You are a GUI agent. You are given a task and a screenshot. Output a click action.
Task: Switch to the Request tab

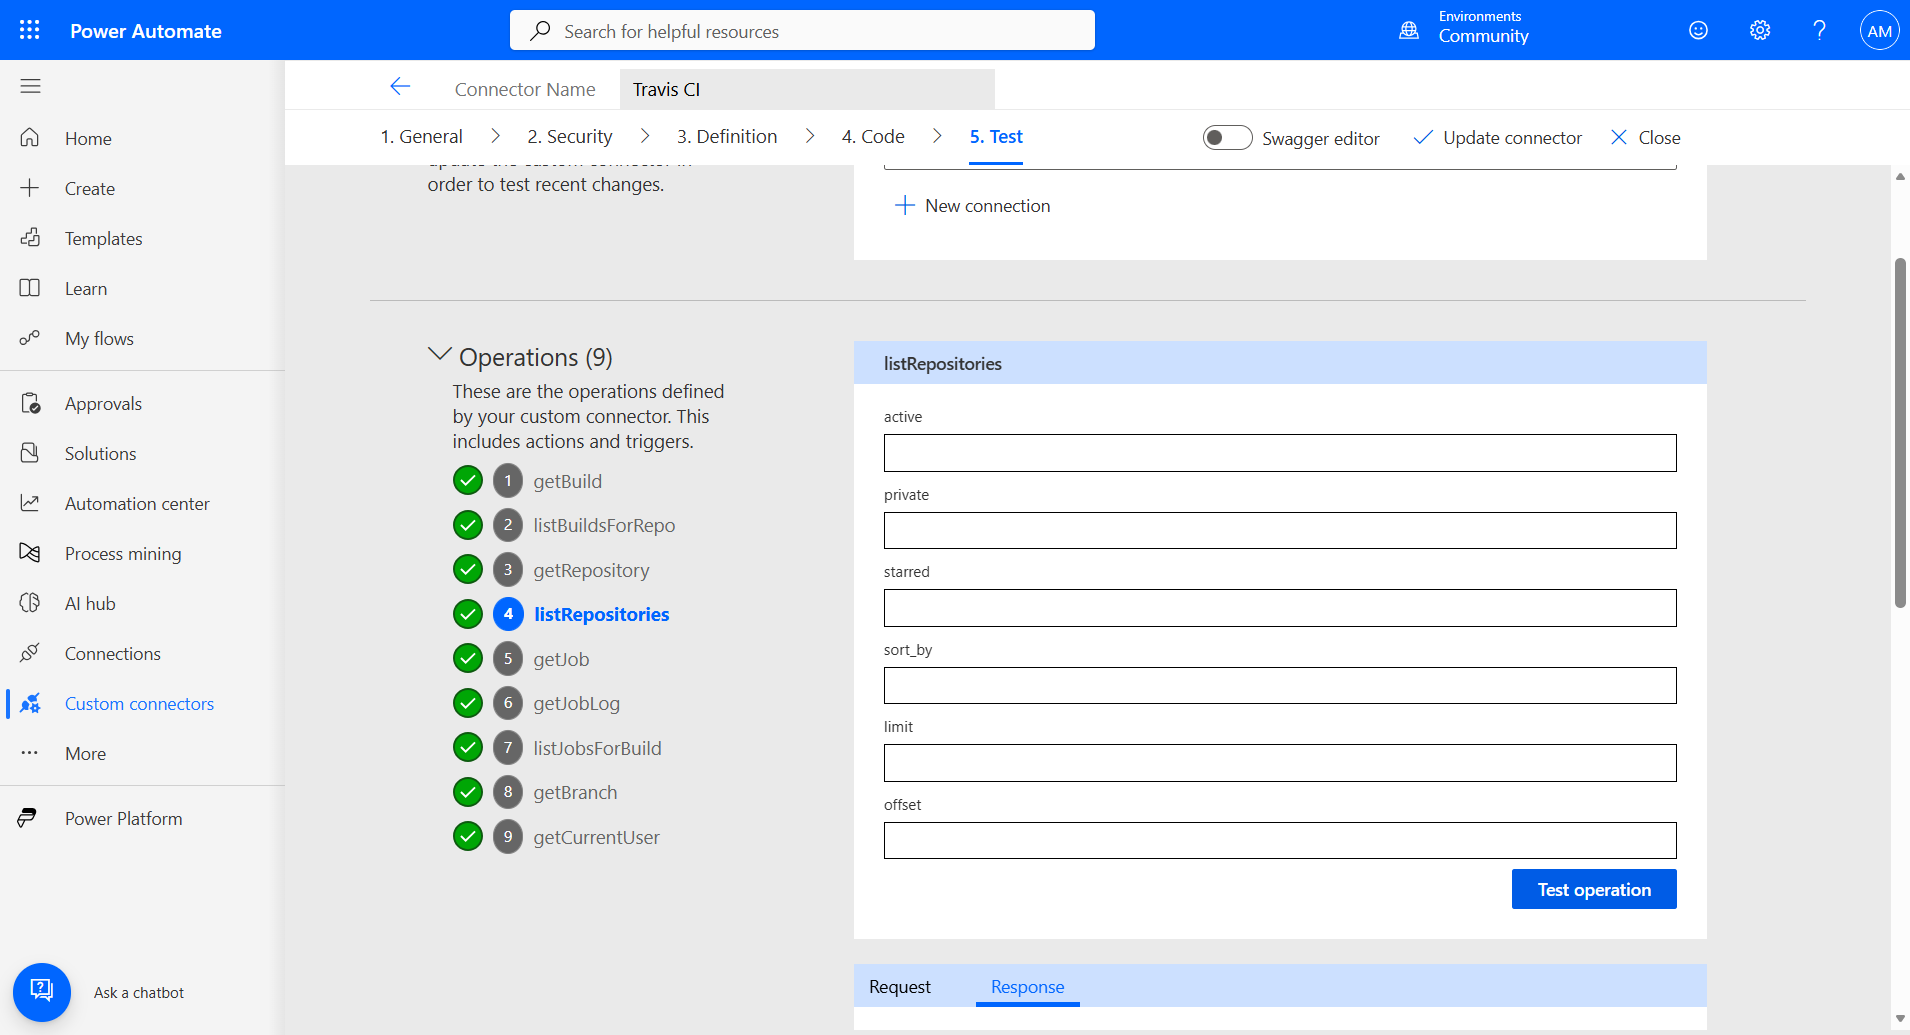[x=900, y=986]
